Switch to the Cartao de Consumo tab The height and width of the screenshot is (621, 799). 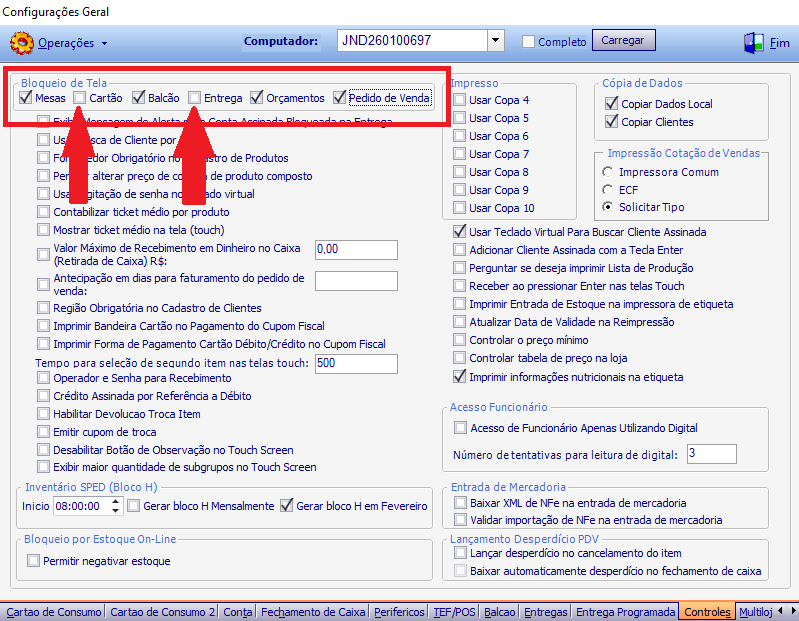54,612
